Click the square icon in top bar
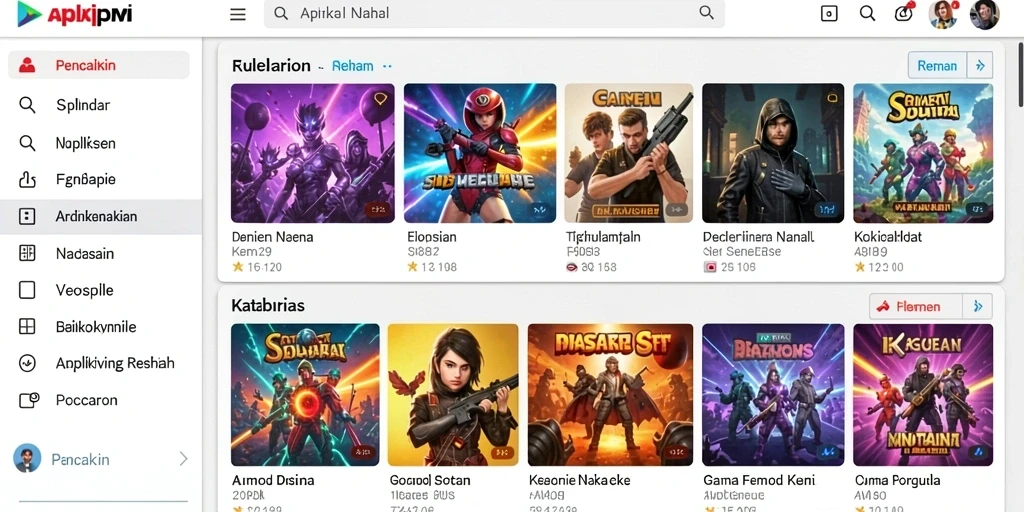Image resolution: width=1024 pixels, height=512 pixels. (x=829, y=14)
